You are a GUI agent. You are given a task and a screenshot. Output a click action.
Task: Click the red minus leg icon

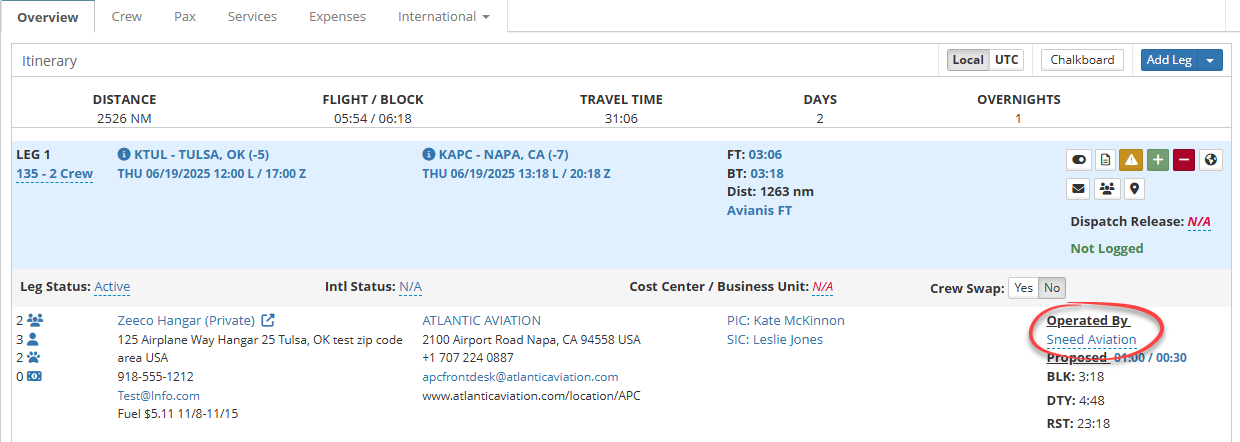pos(1183,160)
